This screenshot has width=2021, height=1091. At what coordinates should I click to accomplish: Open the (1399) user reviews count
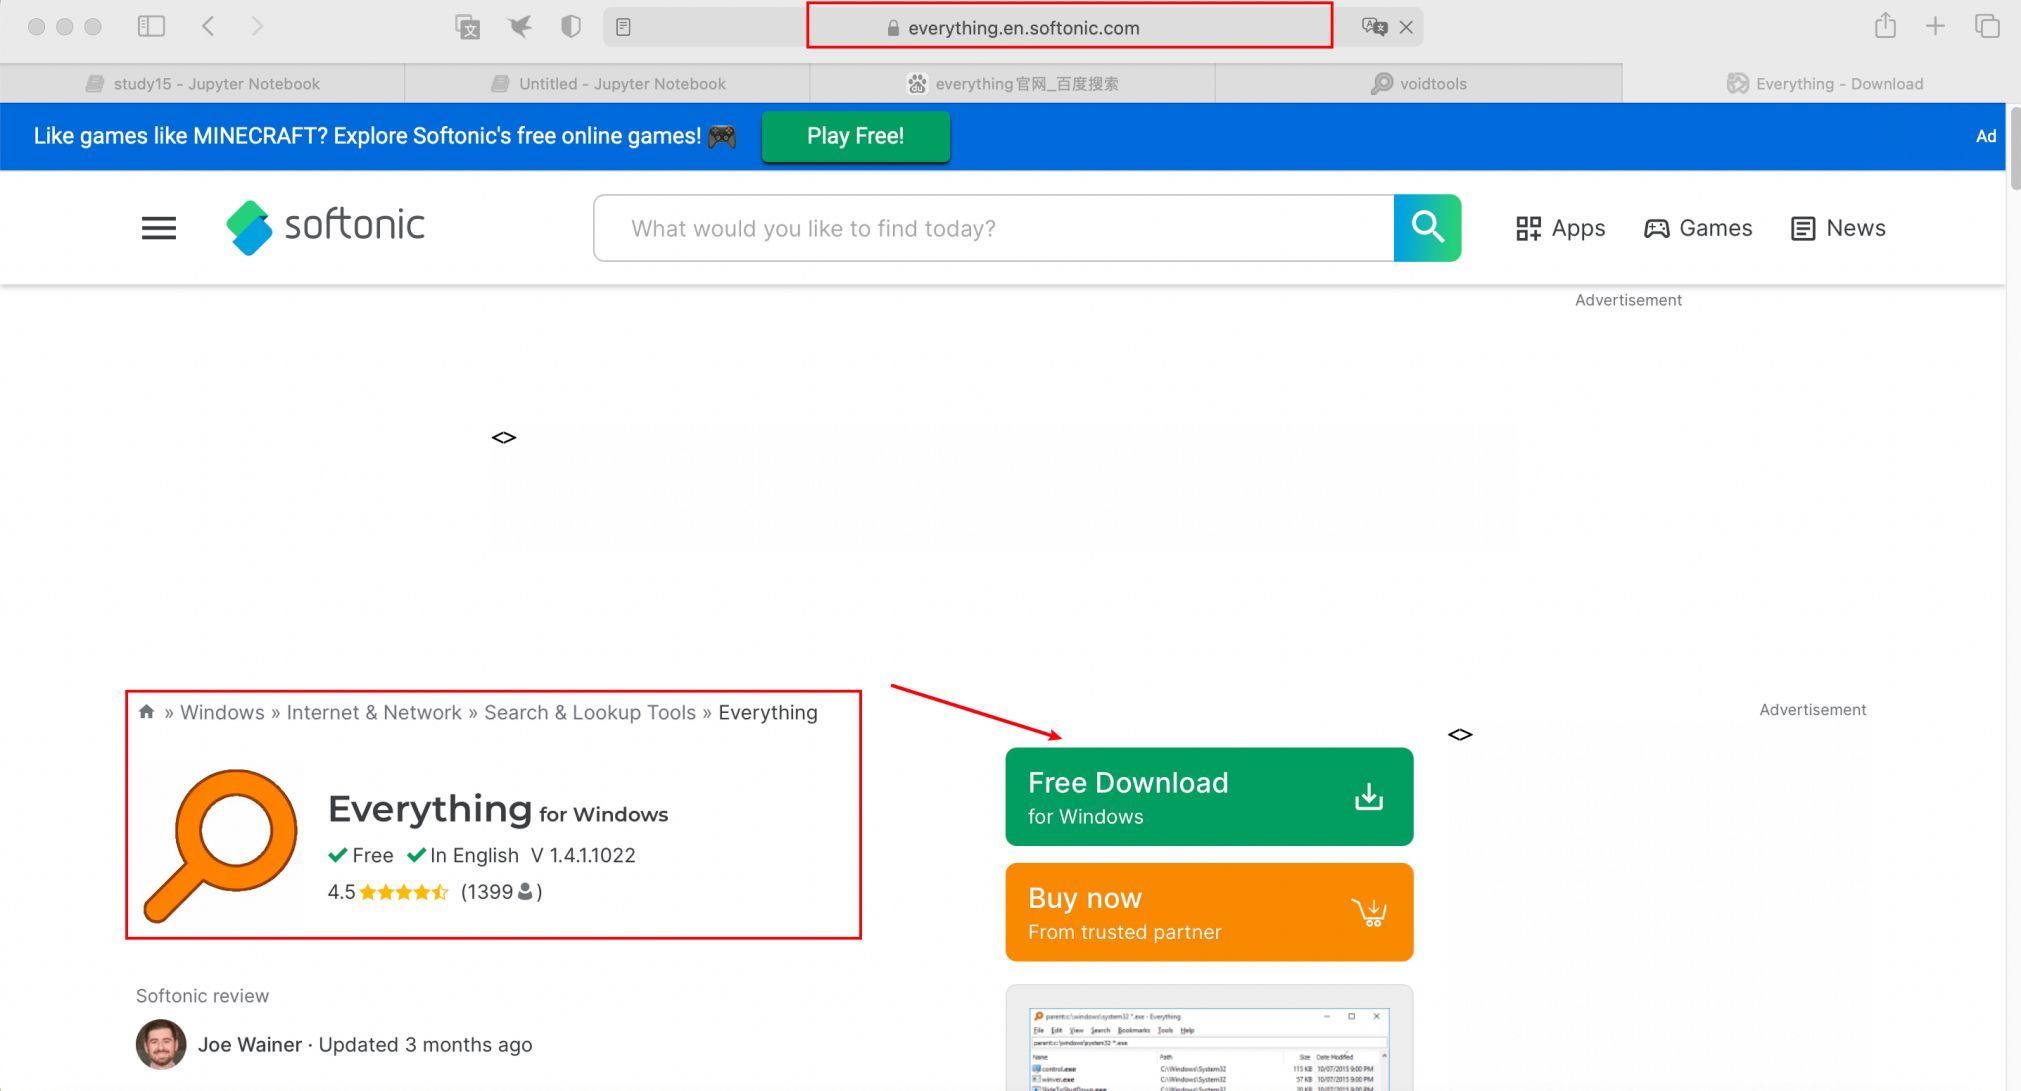coord(501,891)
